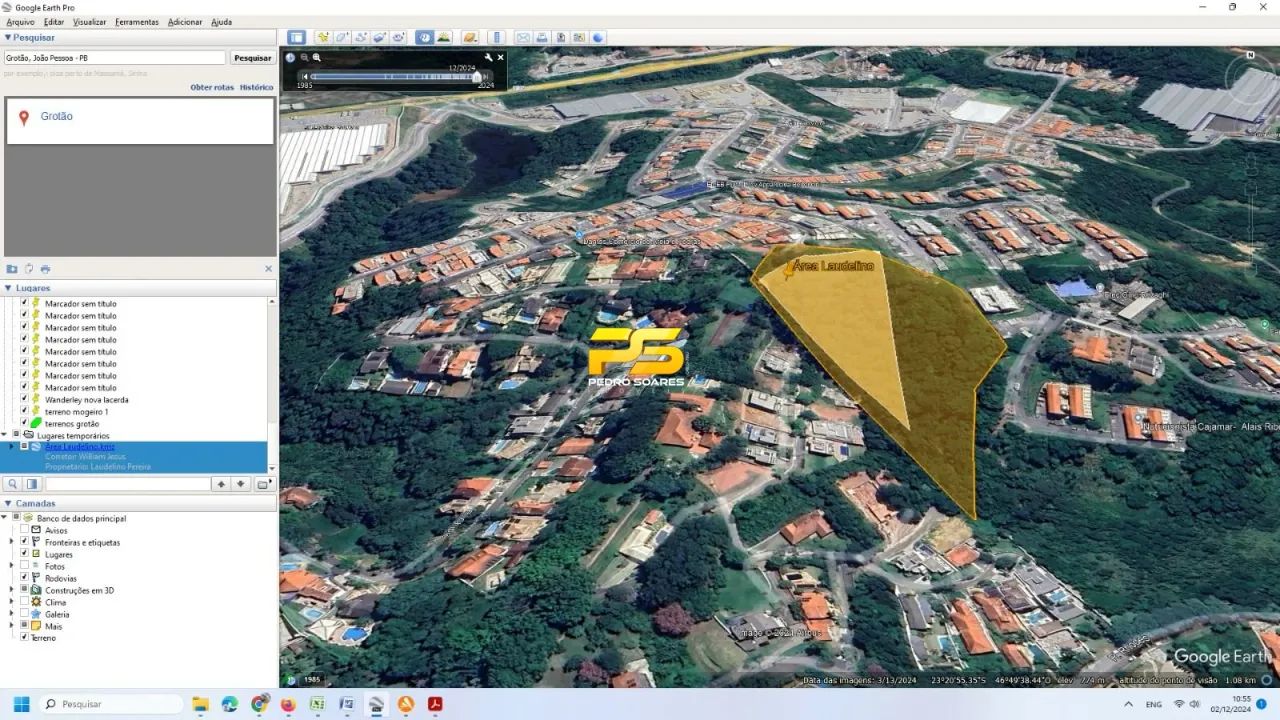Click the printer icon below search results
The width and height of the screenshot is (1280, 720).
(x=45, y=269)
